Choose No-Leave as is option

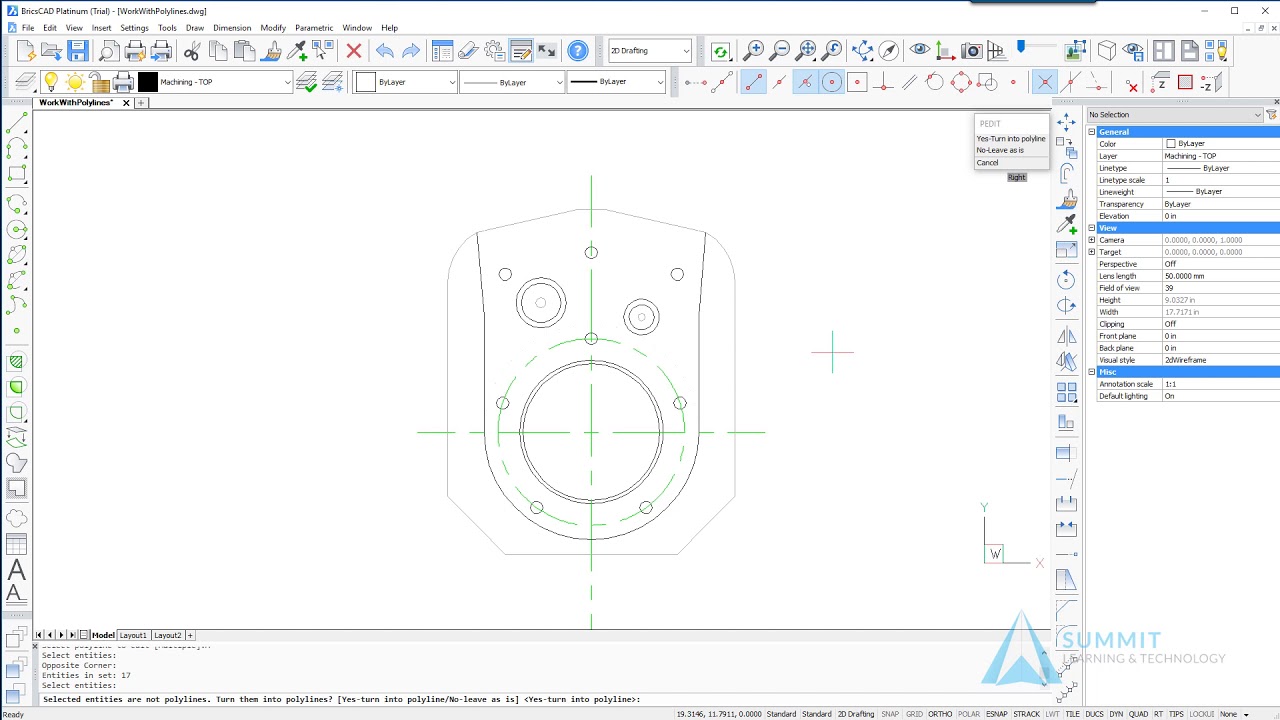(1000, 150)
